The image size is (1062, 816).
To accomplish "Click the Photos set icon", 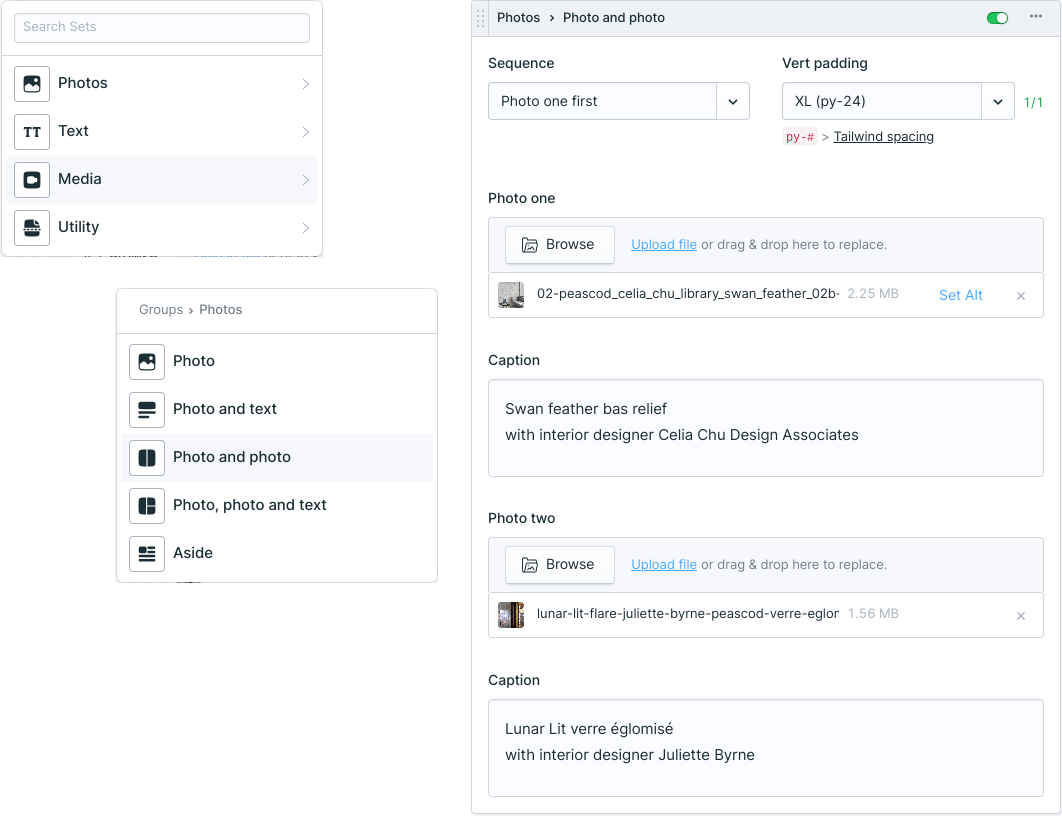I will pyautogui.click(x=32, y=84).
